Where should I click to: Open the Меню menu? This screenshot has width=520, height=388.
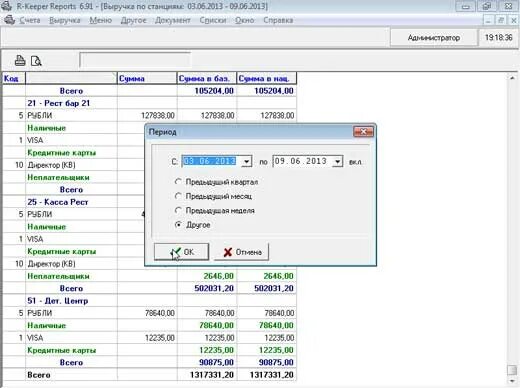click(100, 20)
